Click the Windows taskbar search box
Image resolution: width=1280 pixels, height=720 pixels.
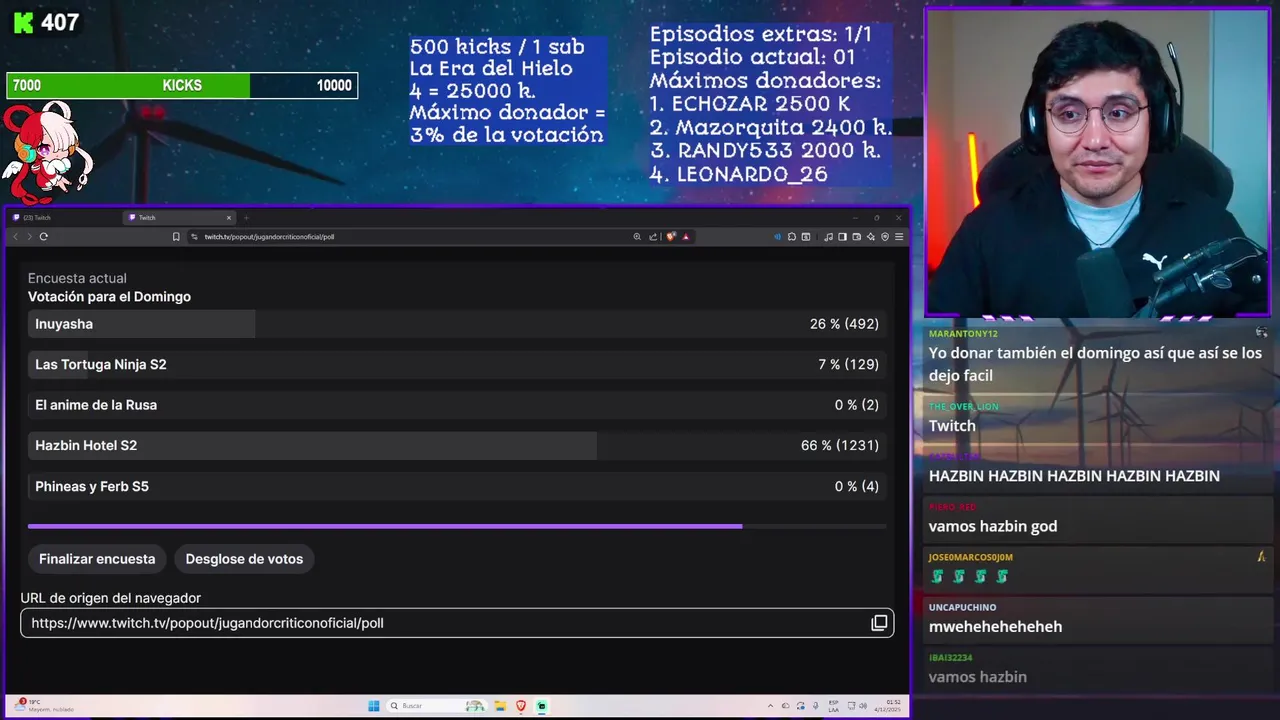[x=437, y=706]
